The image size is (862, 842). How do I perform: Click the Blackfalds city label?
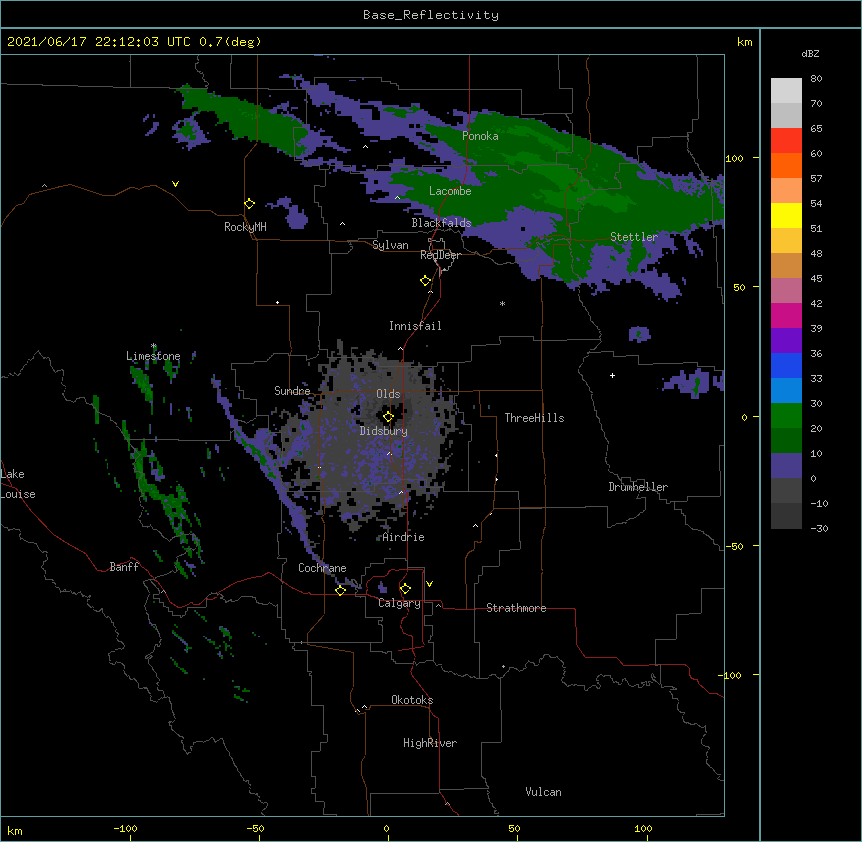pyautogui.click(x=441, y=223)
